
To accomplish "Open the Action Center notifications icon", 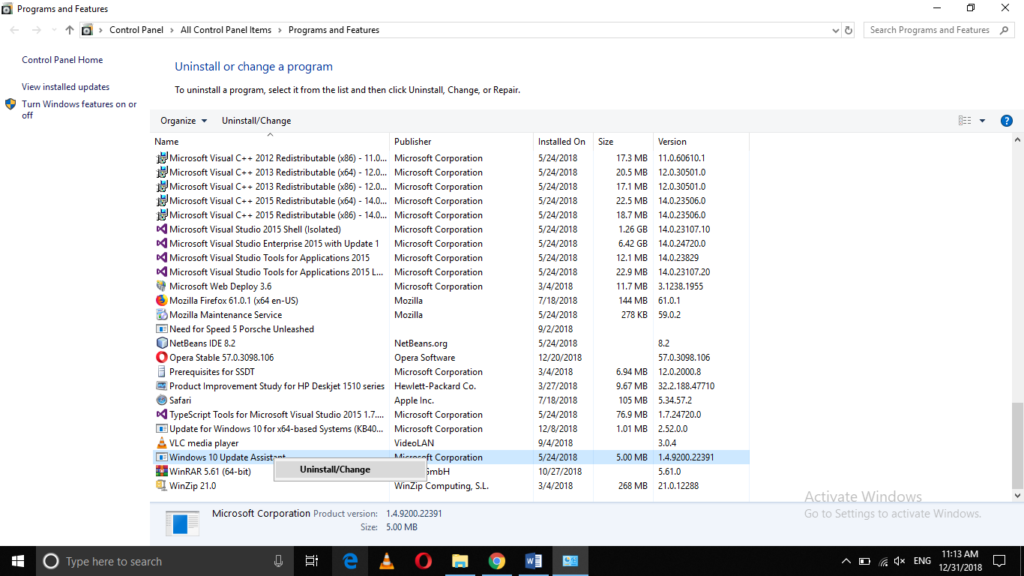I will (x=999, y=561).
